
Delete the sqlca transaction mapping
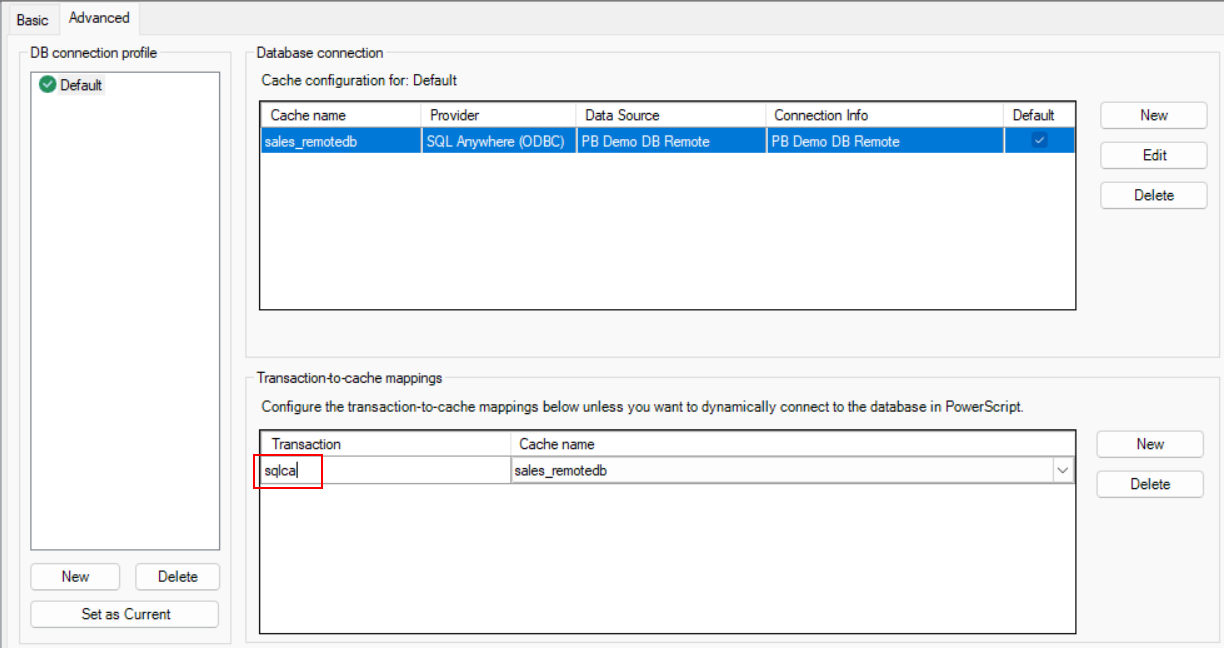(1149, 484)
